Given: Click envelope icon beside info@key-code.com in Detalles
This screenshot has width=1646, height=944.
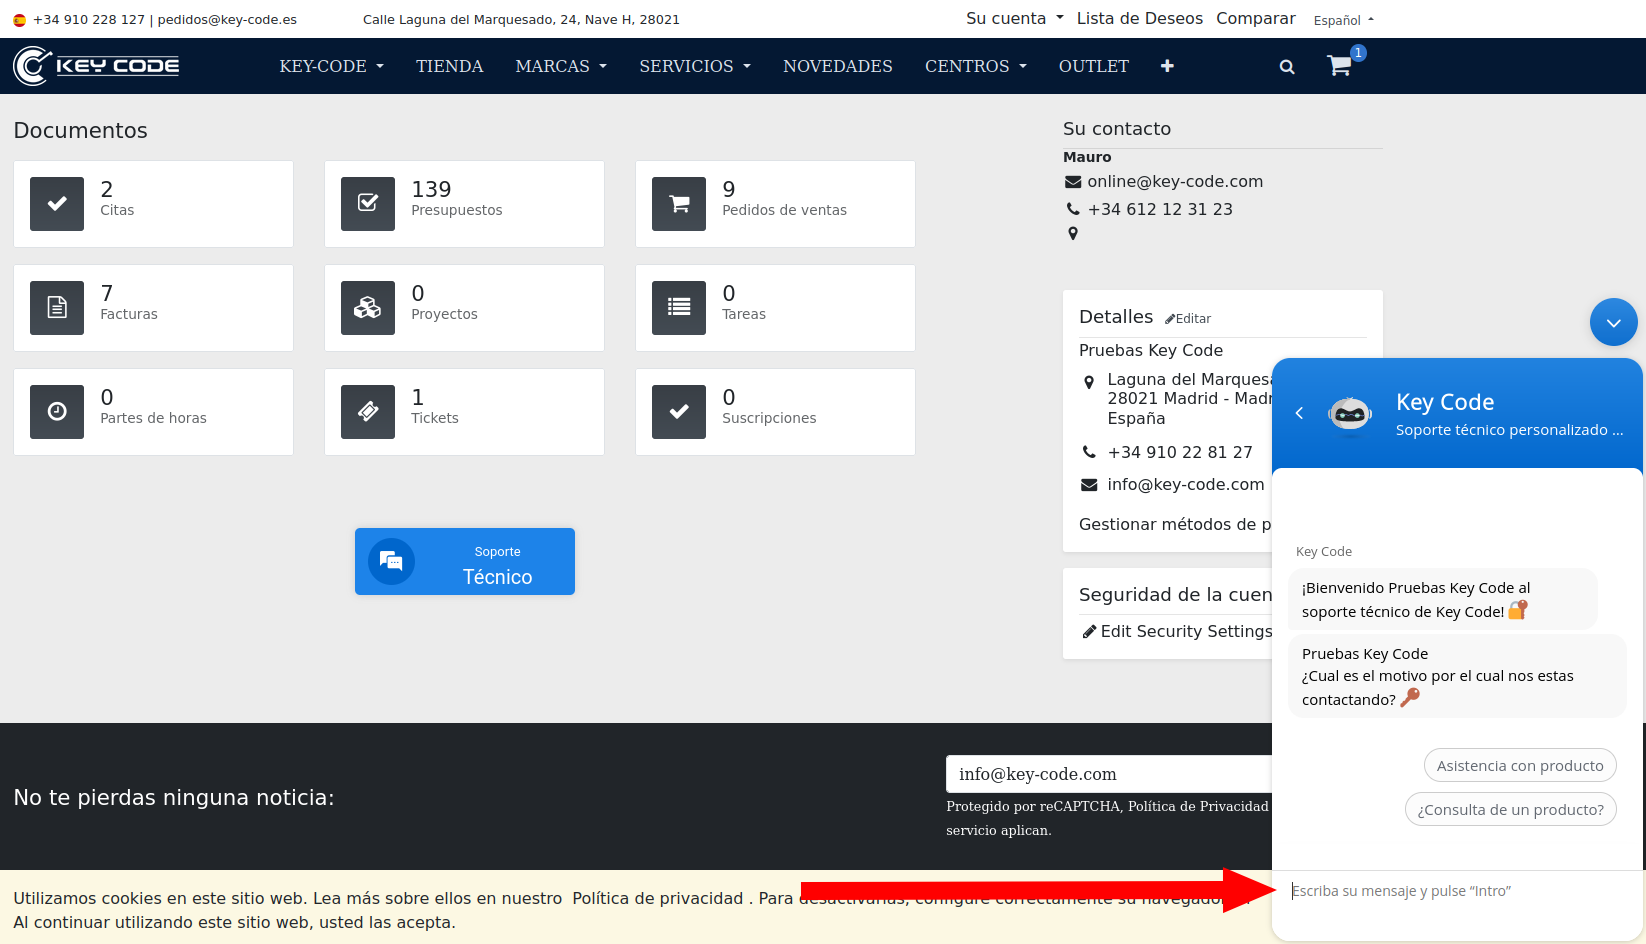Looking at the screenshot, I should (x=1089, y=485).
